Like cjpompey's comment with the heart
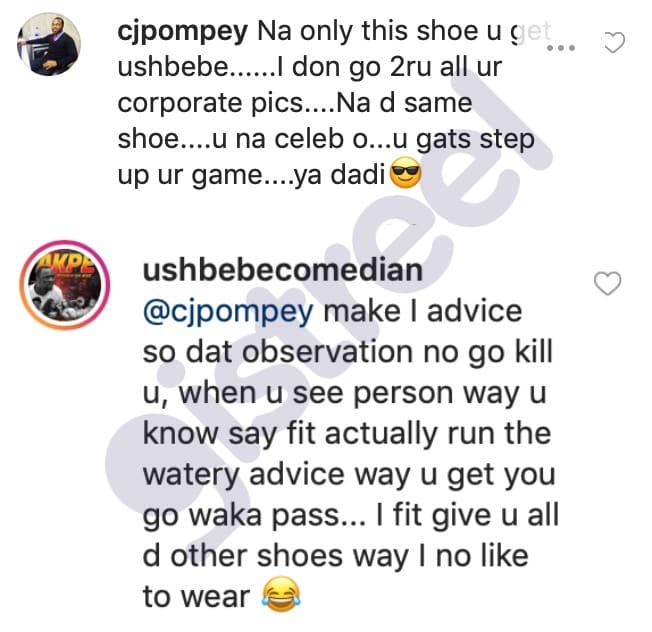 [614, 42]
